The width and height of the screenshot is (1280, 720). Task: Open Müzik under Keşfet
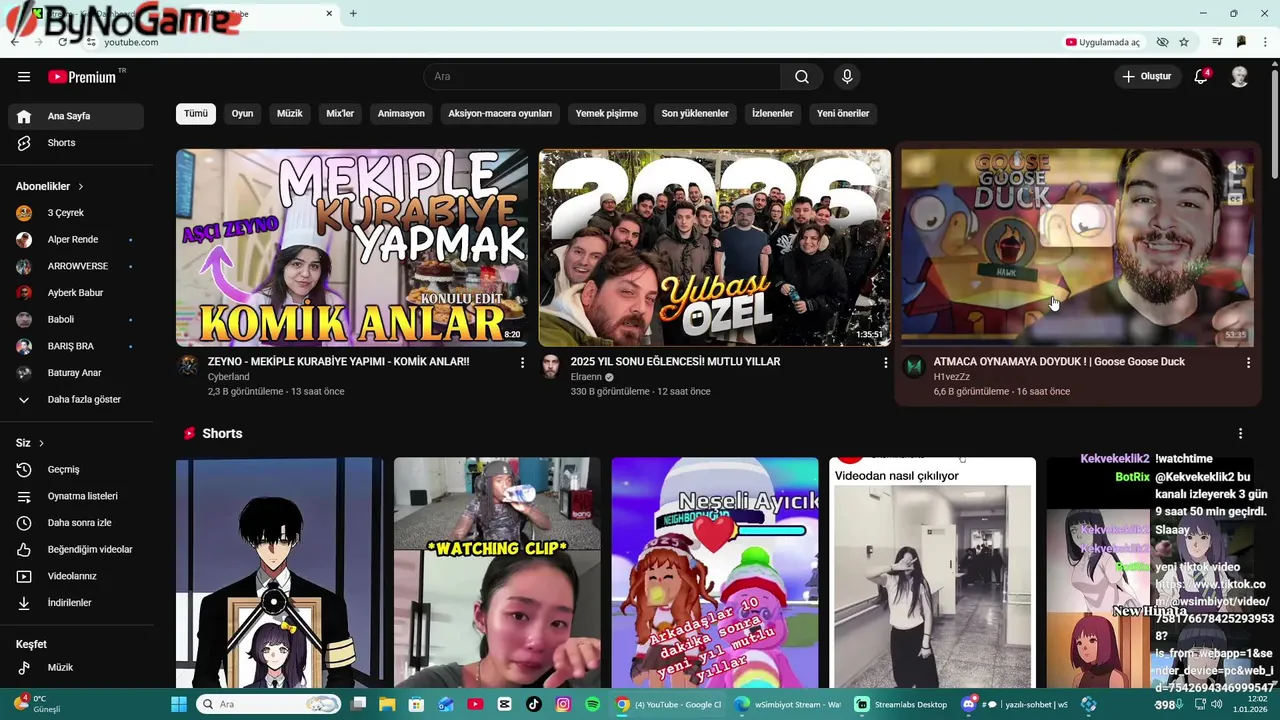click(x=76, y=667)
